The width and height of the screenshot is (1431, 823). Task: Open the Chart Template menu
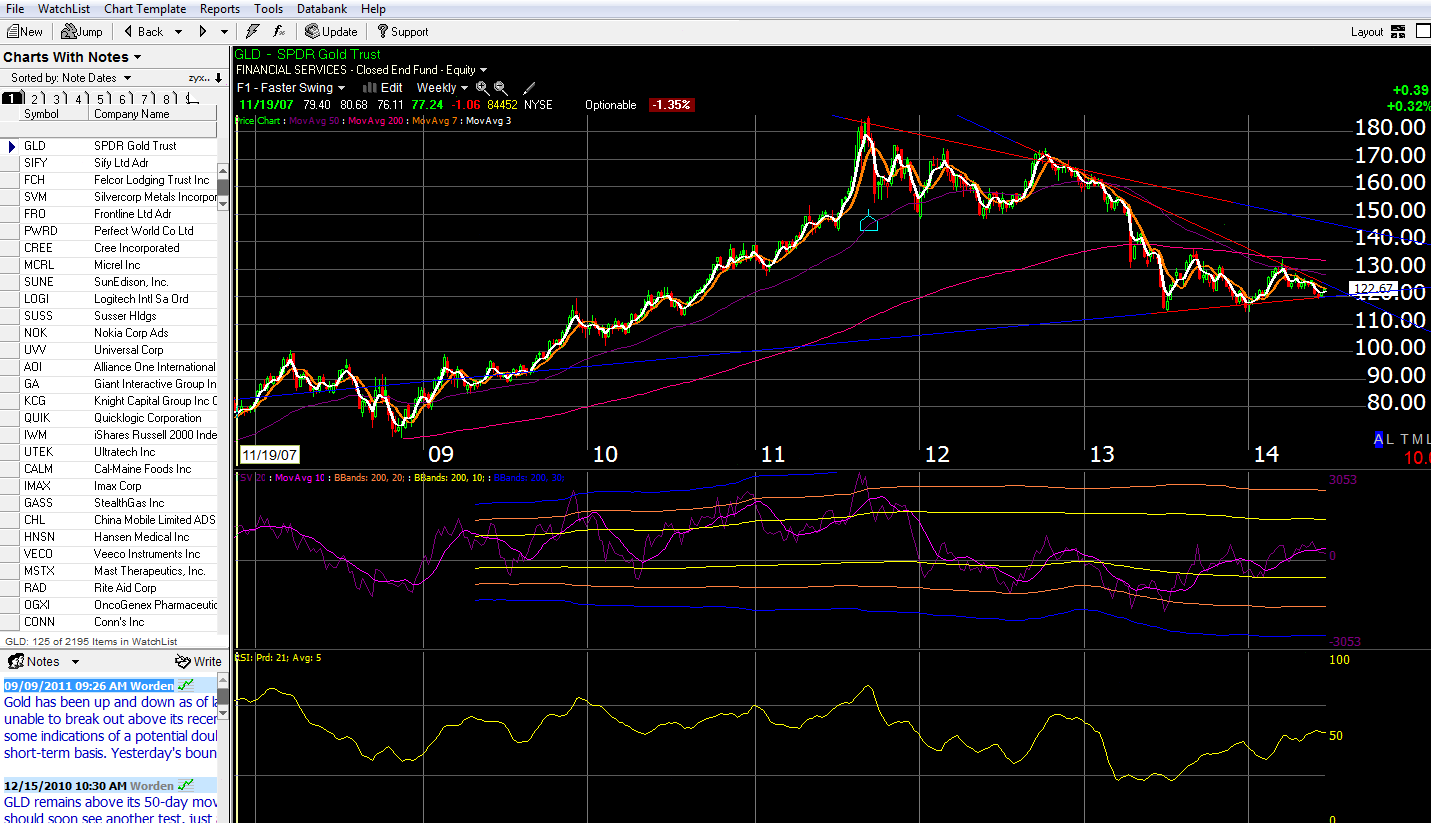145,9
